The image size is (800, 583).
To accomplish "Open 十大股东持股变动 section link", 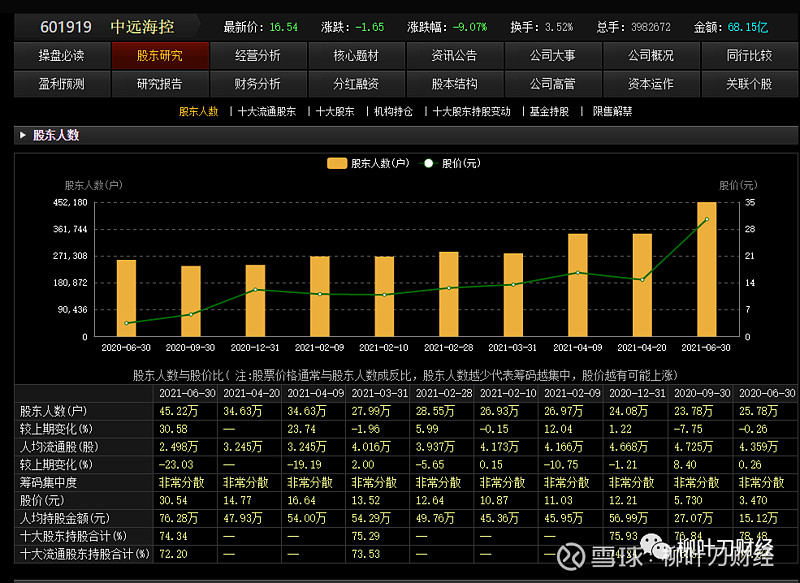I will 471,112.
